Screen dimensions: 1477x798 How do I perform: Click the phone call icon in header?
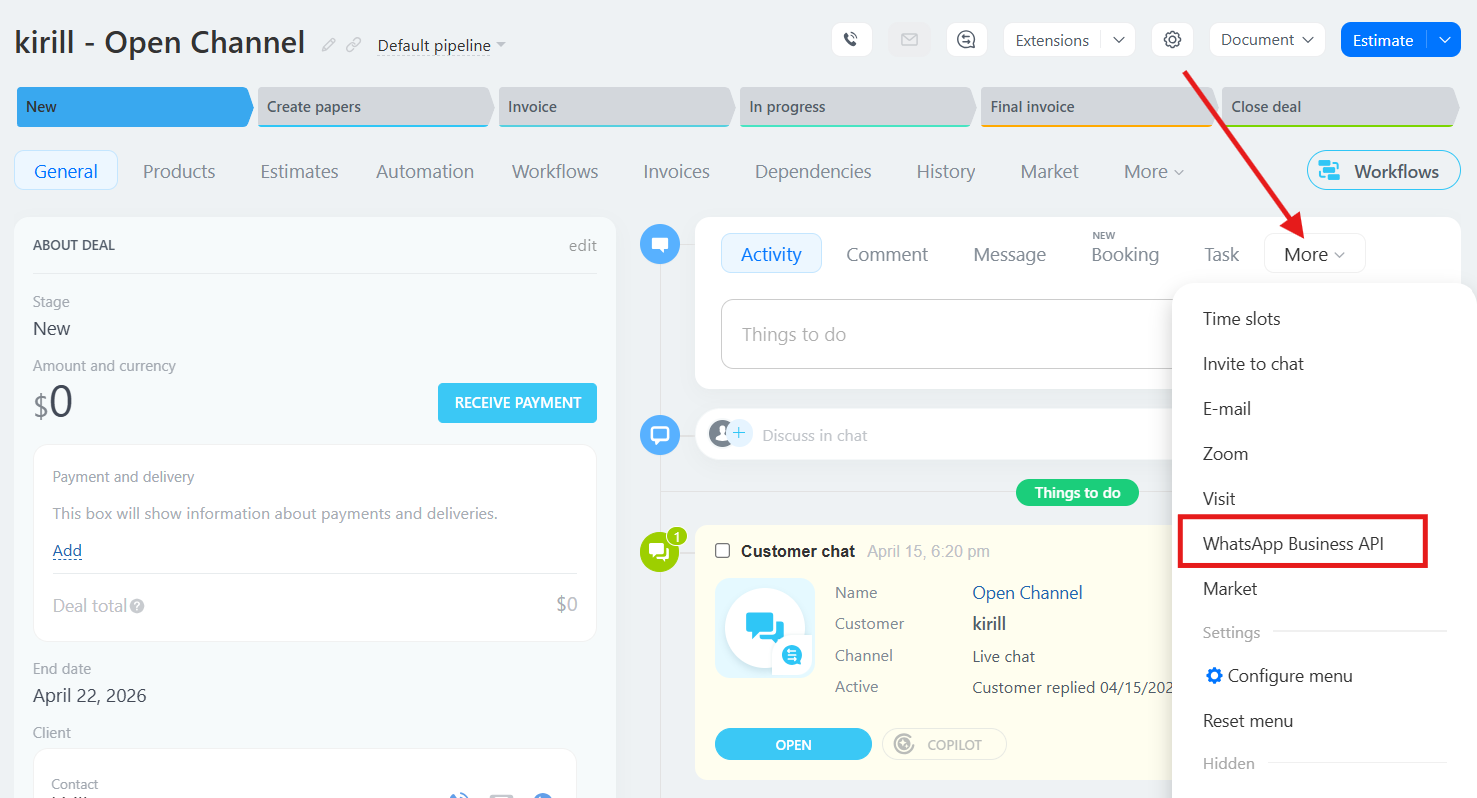pyautogui.click(x=851, y=40)
